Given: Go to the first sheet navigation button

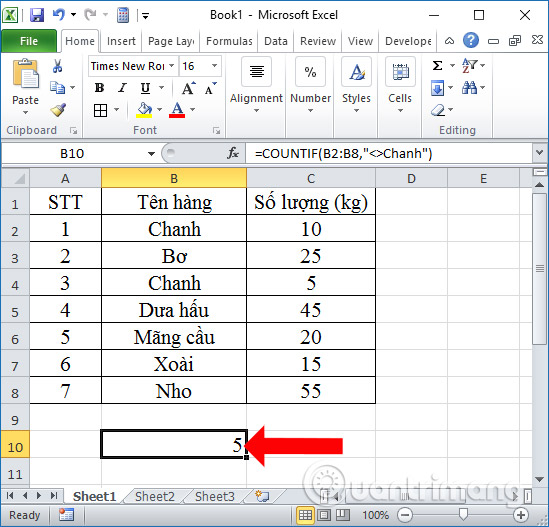Looking at the screenshot, I should pos(9,495).
